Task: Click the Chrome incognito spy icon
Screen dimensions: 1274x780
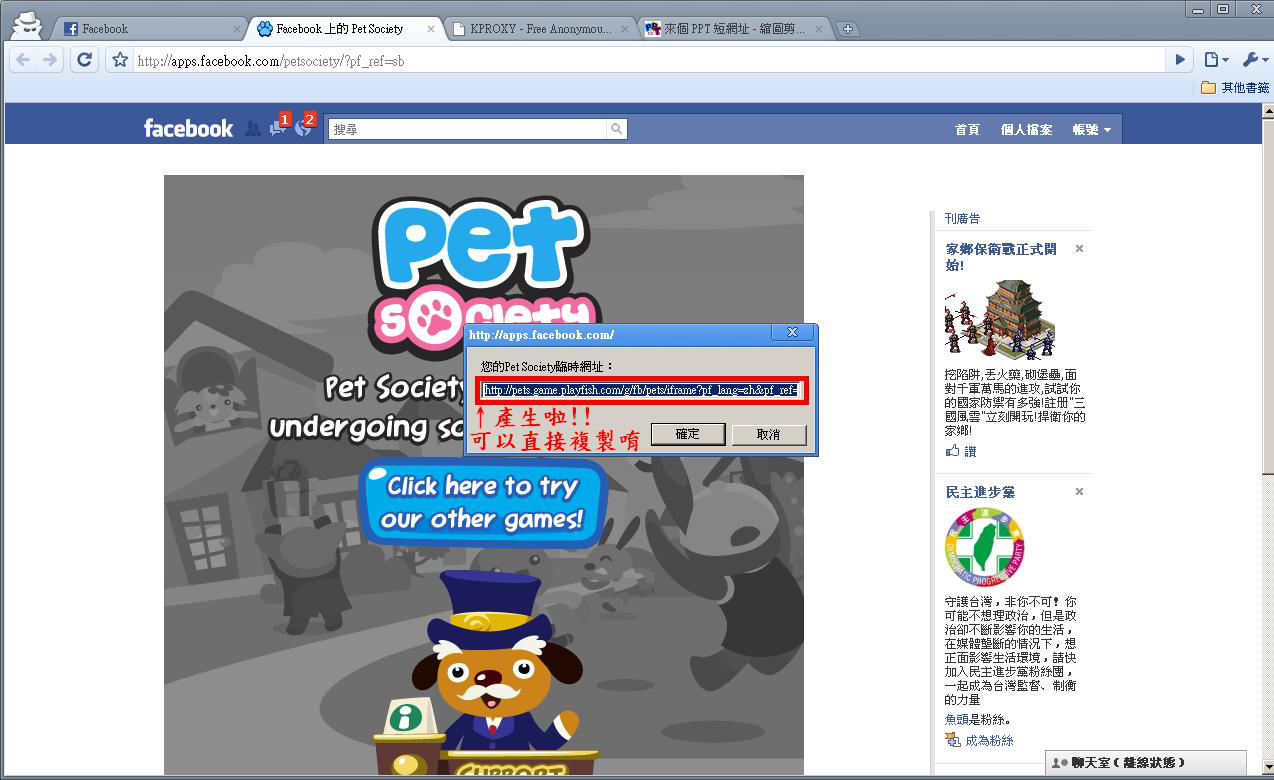Action: pyautogui.click(x=27, y=24)
